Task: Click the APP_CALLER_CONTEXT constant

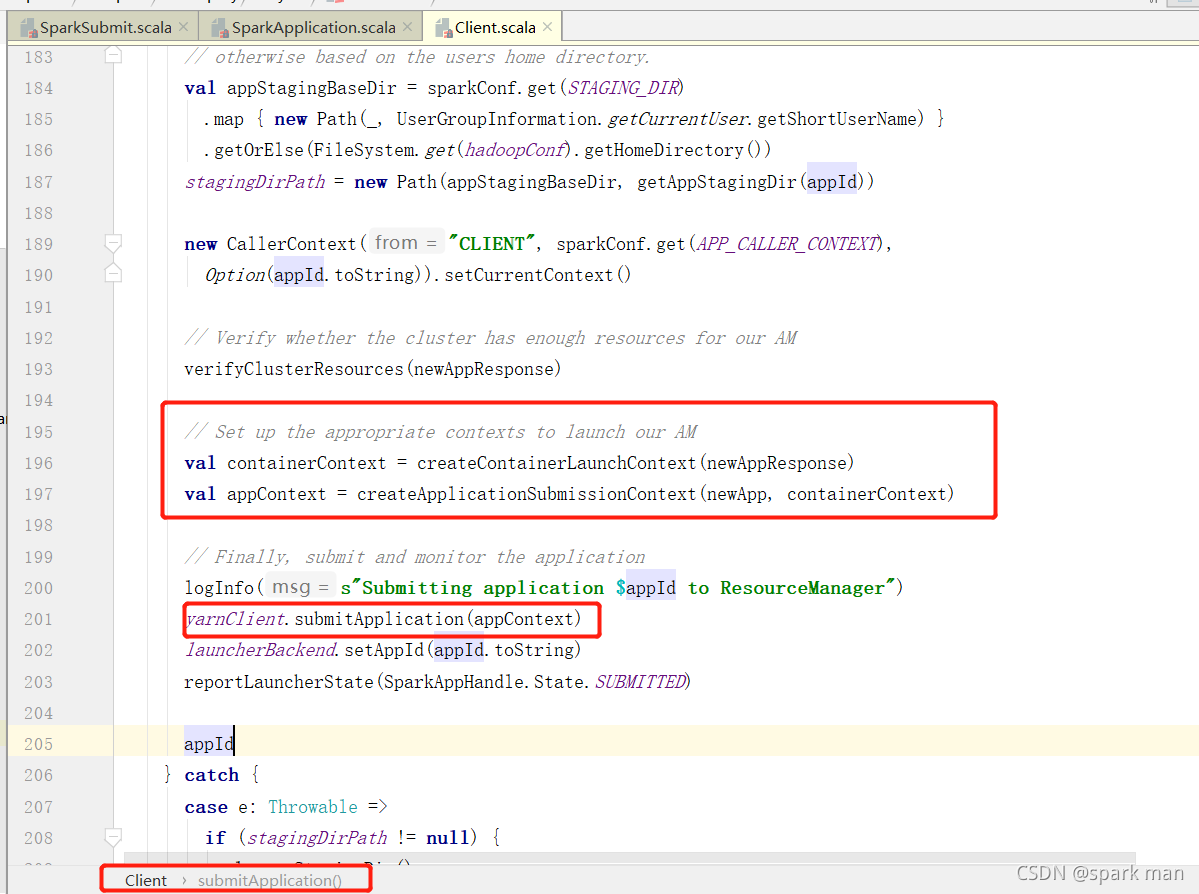Action: (788, 244)
